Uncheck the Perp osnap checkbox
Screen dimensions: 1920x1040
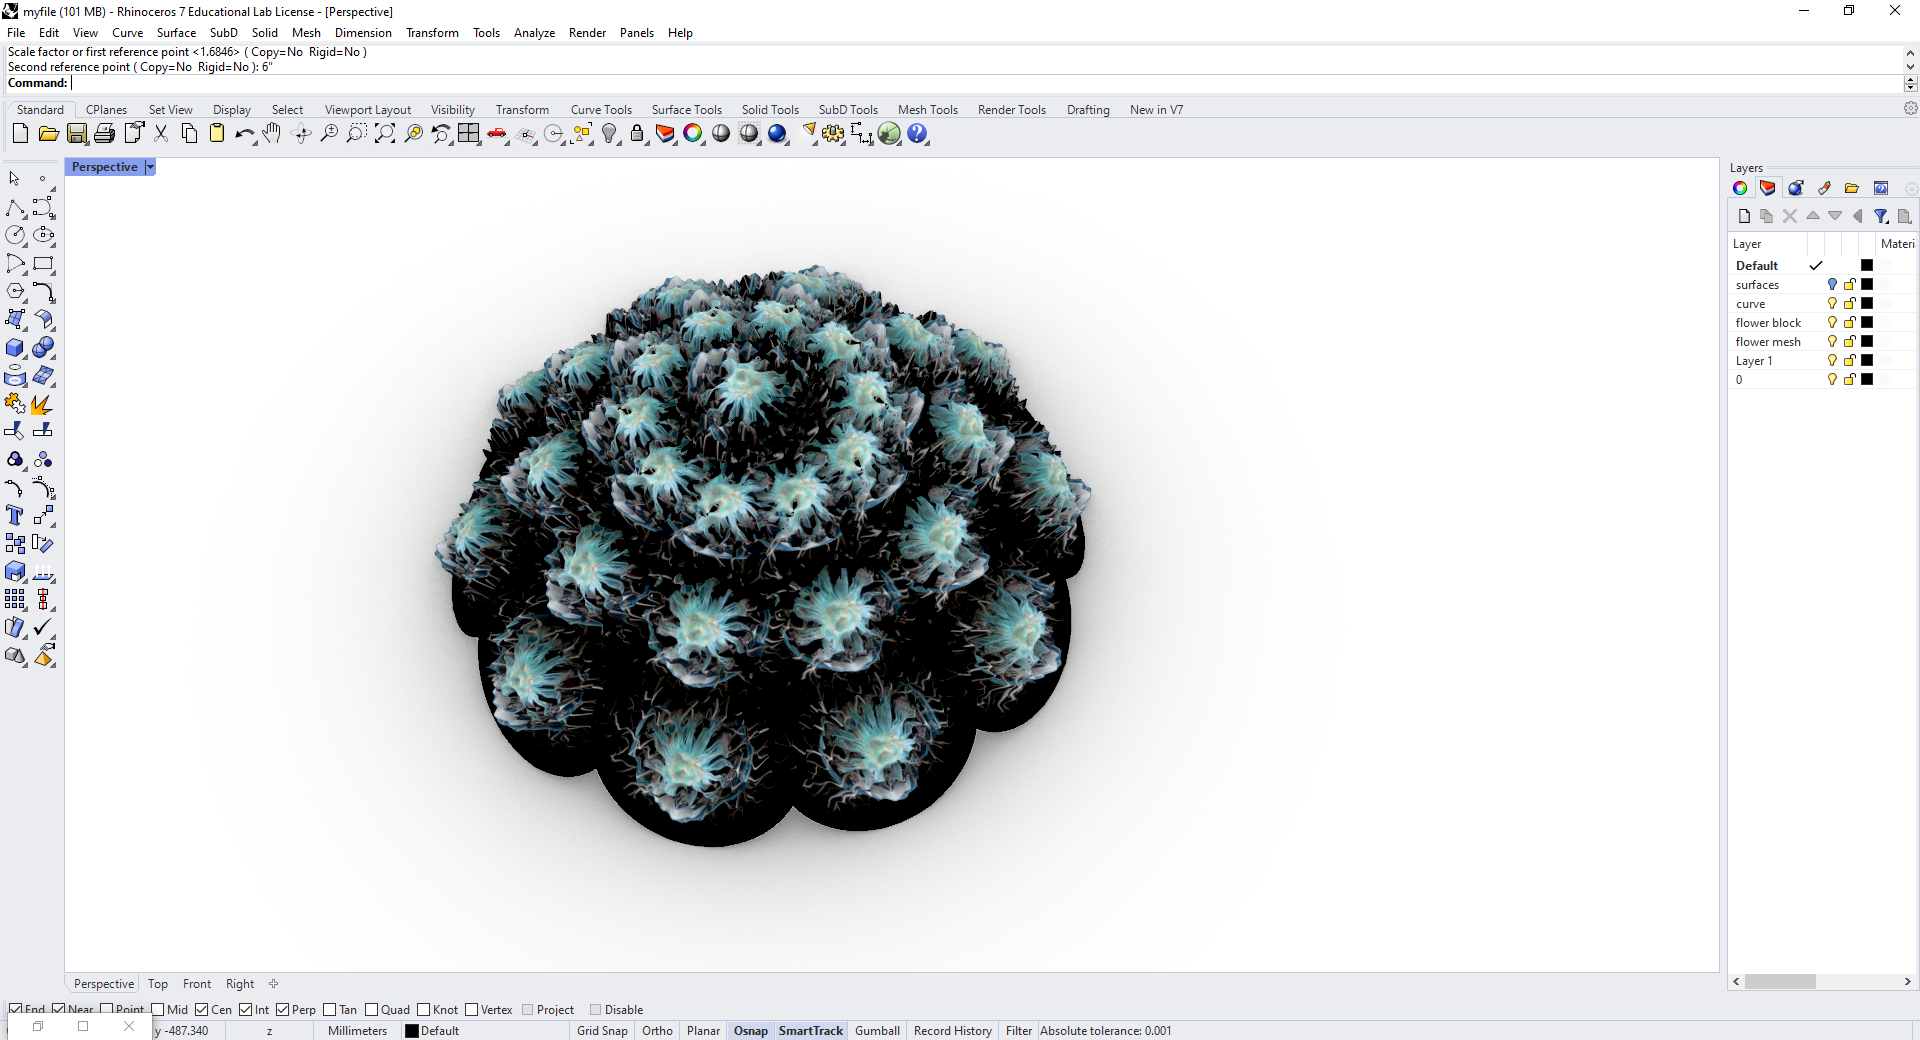pyautogui.click(x=283, y=1010)
